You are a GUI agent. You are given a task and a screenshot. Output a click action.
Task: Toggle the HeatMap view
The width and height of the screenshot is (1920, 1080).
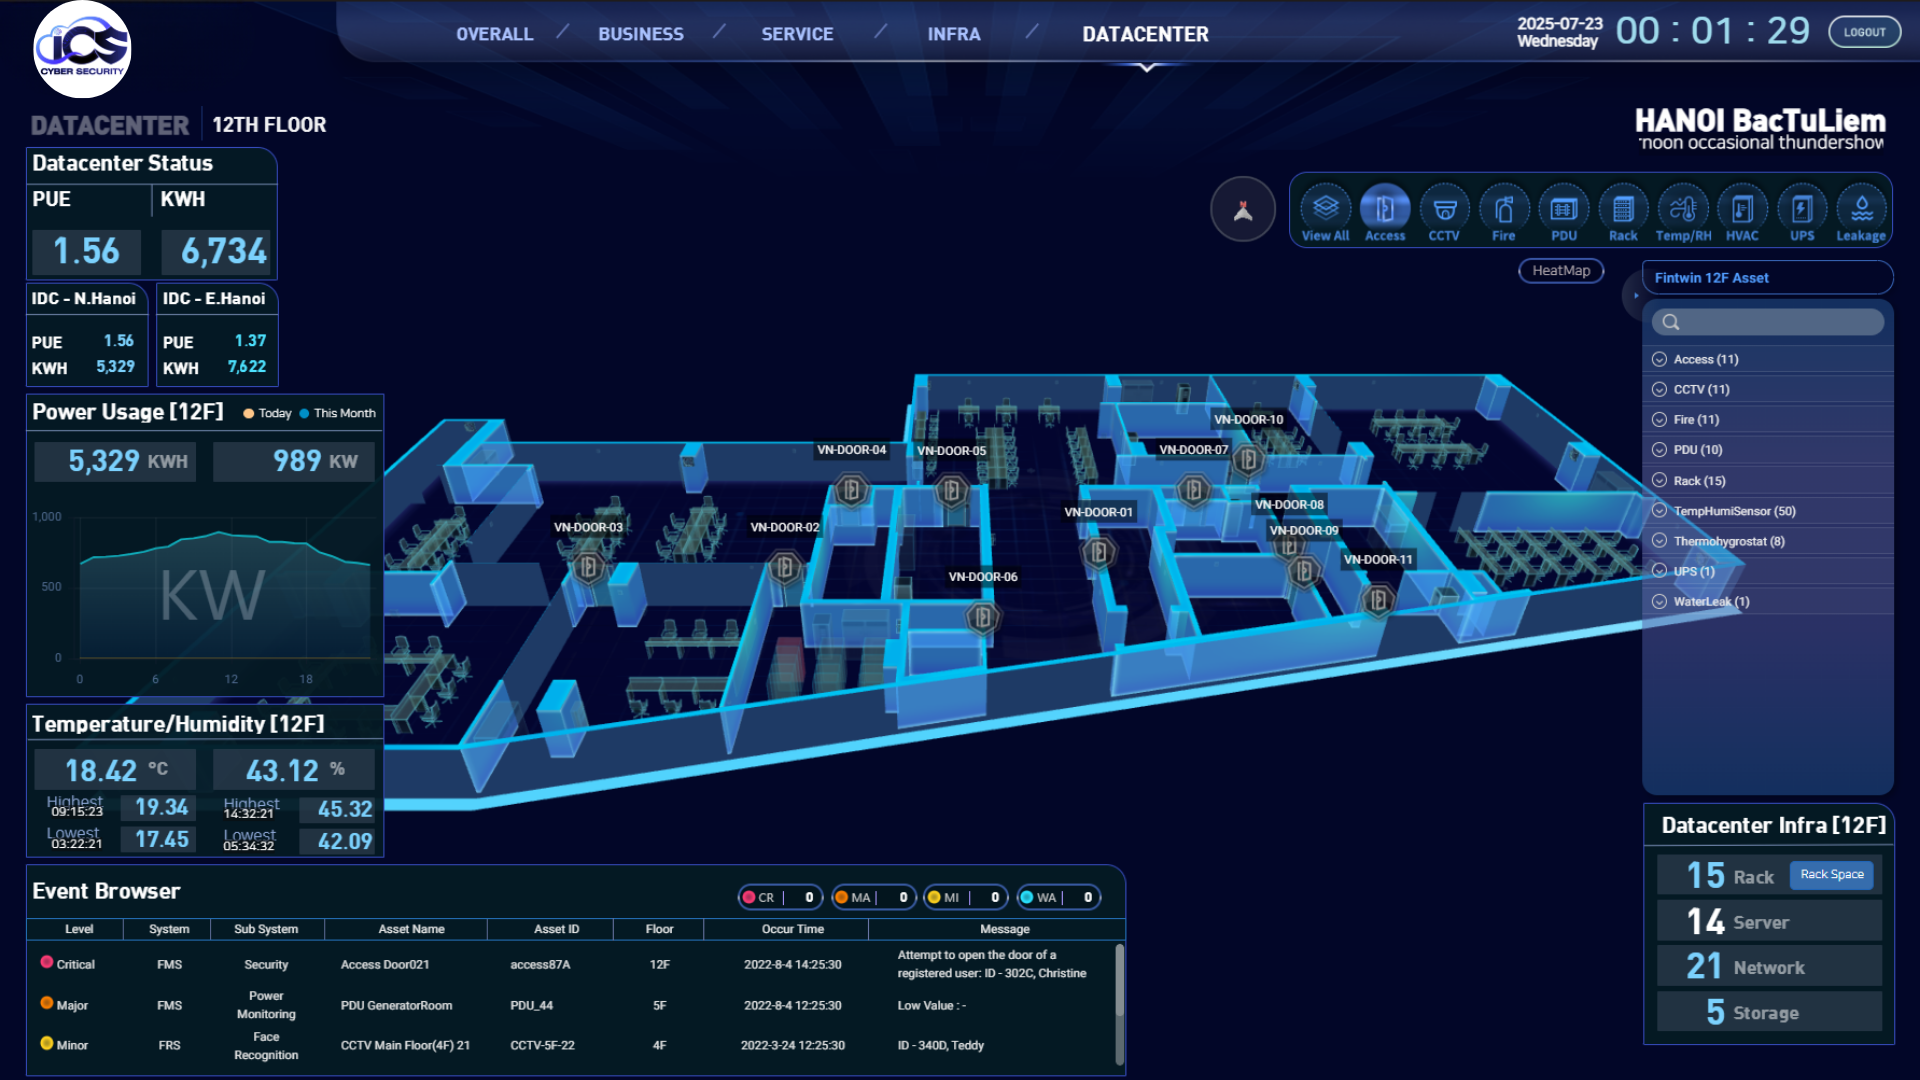pos(1560,271)
